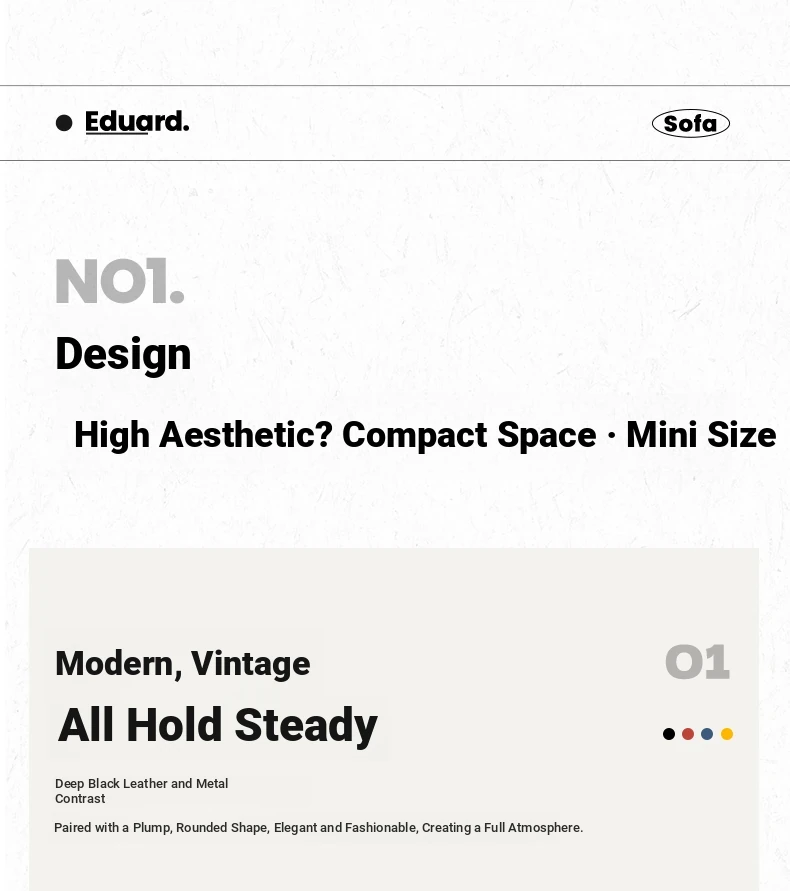Open the Eduard. brand link
Screen dimensions: 790x891
(x=137, y=122)
